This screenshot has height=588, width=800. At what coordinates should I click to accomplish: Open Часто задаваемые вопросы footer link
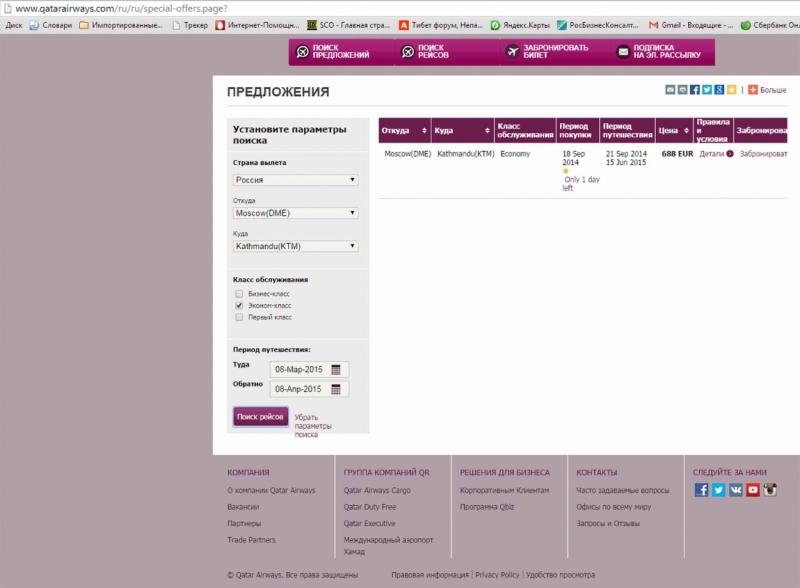(622, 491)
